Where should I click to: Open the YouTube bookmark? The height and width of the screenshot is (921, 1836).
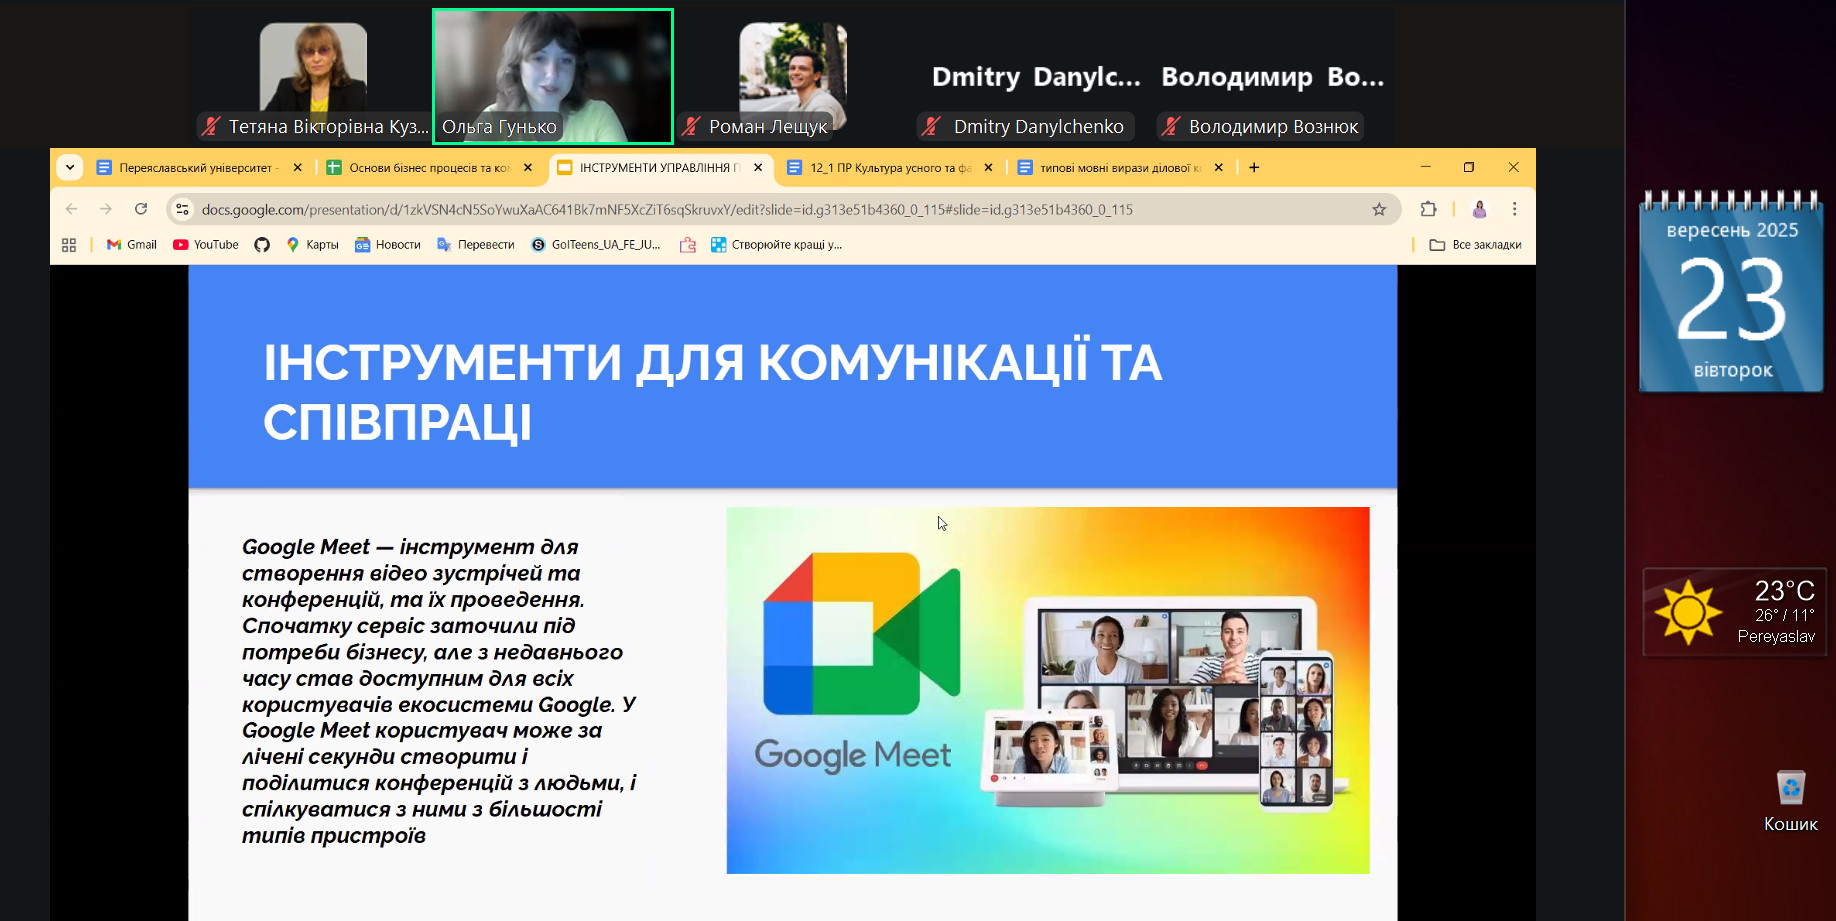(206, 245)
